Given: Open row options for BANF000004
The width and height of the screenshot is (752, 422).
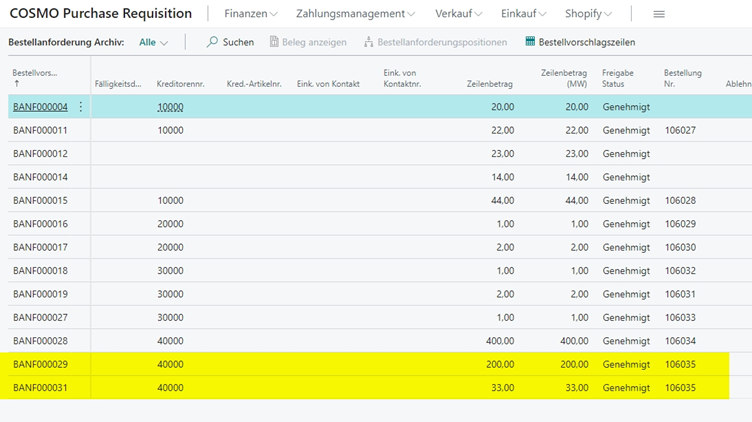Looking at the screenshot, I should (x=81, y=107).
